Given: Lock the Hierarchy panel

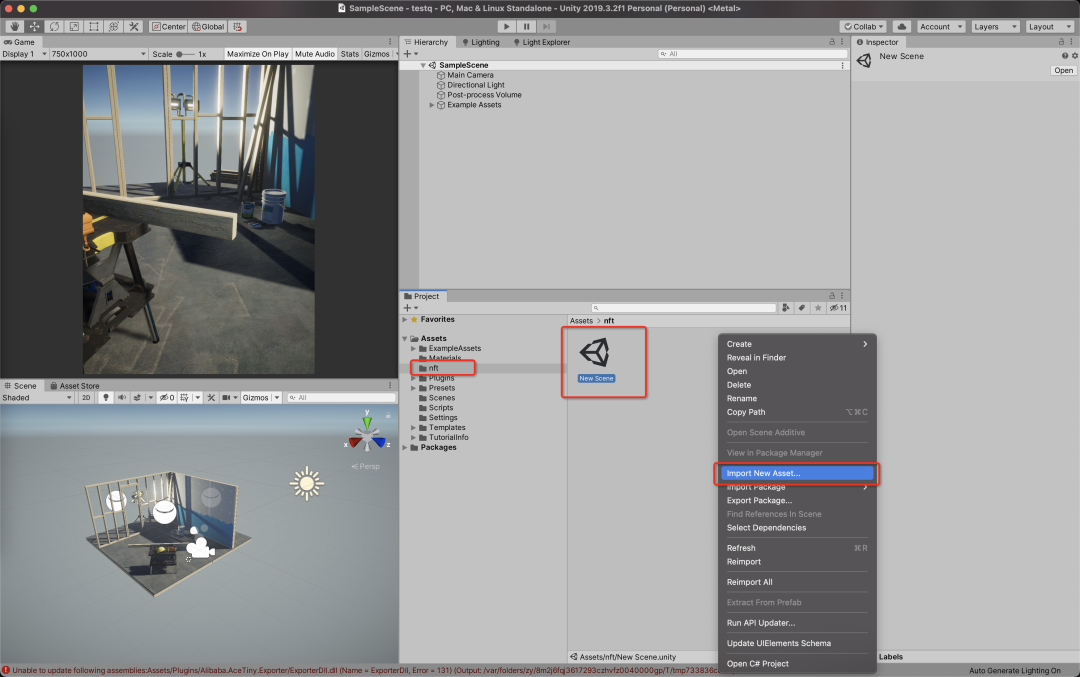Looking at the screenshot, I should 831,42.
